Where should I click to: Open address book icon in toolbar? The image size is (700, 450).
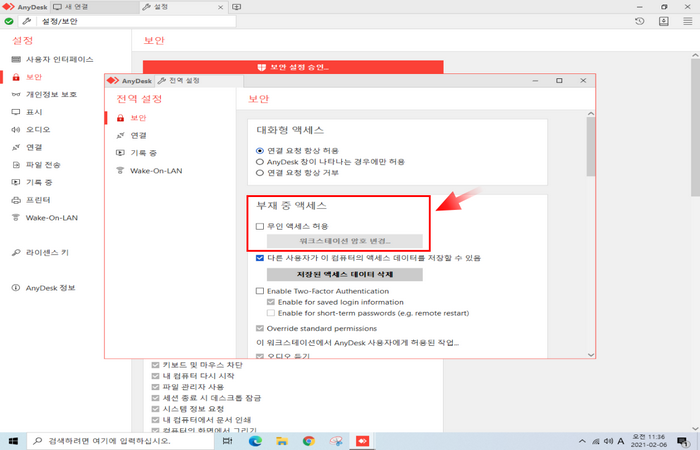click(664, 21)
